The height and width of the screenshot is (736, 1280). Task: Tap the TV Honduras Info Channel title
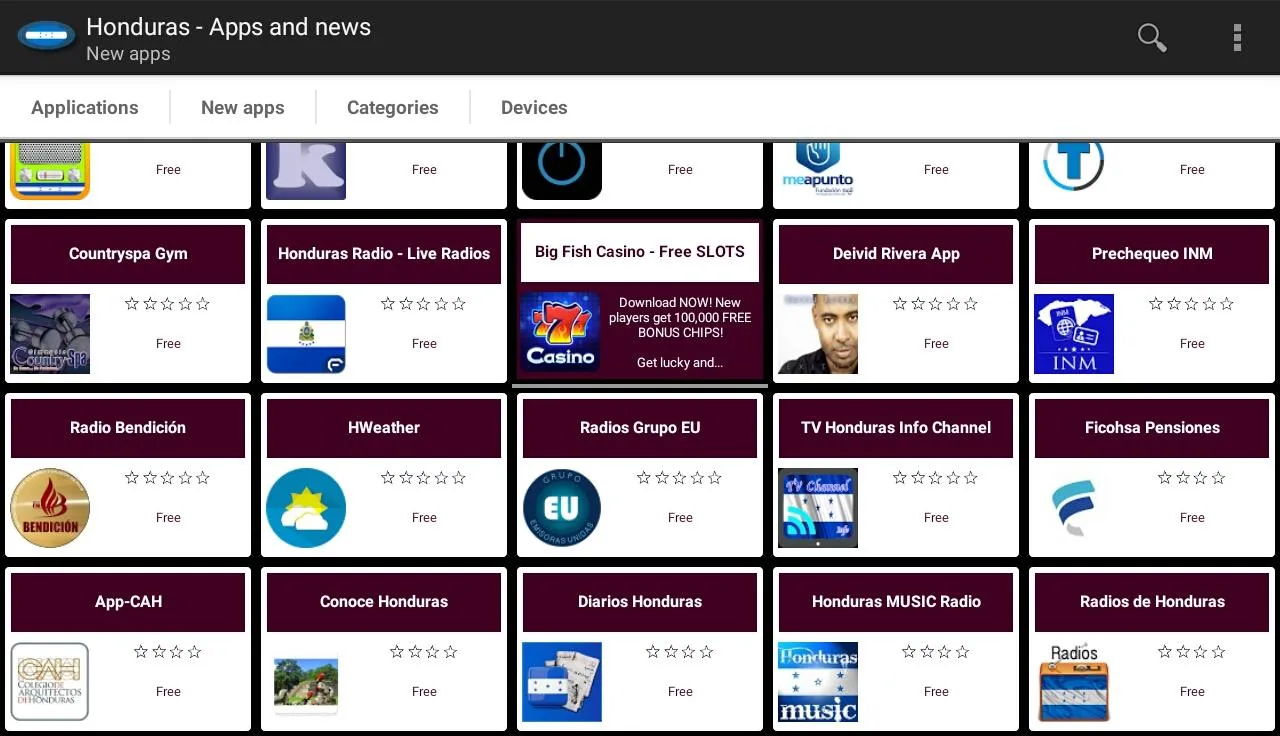click(896, 428)
